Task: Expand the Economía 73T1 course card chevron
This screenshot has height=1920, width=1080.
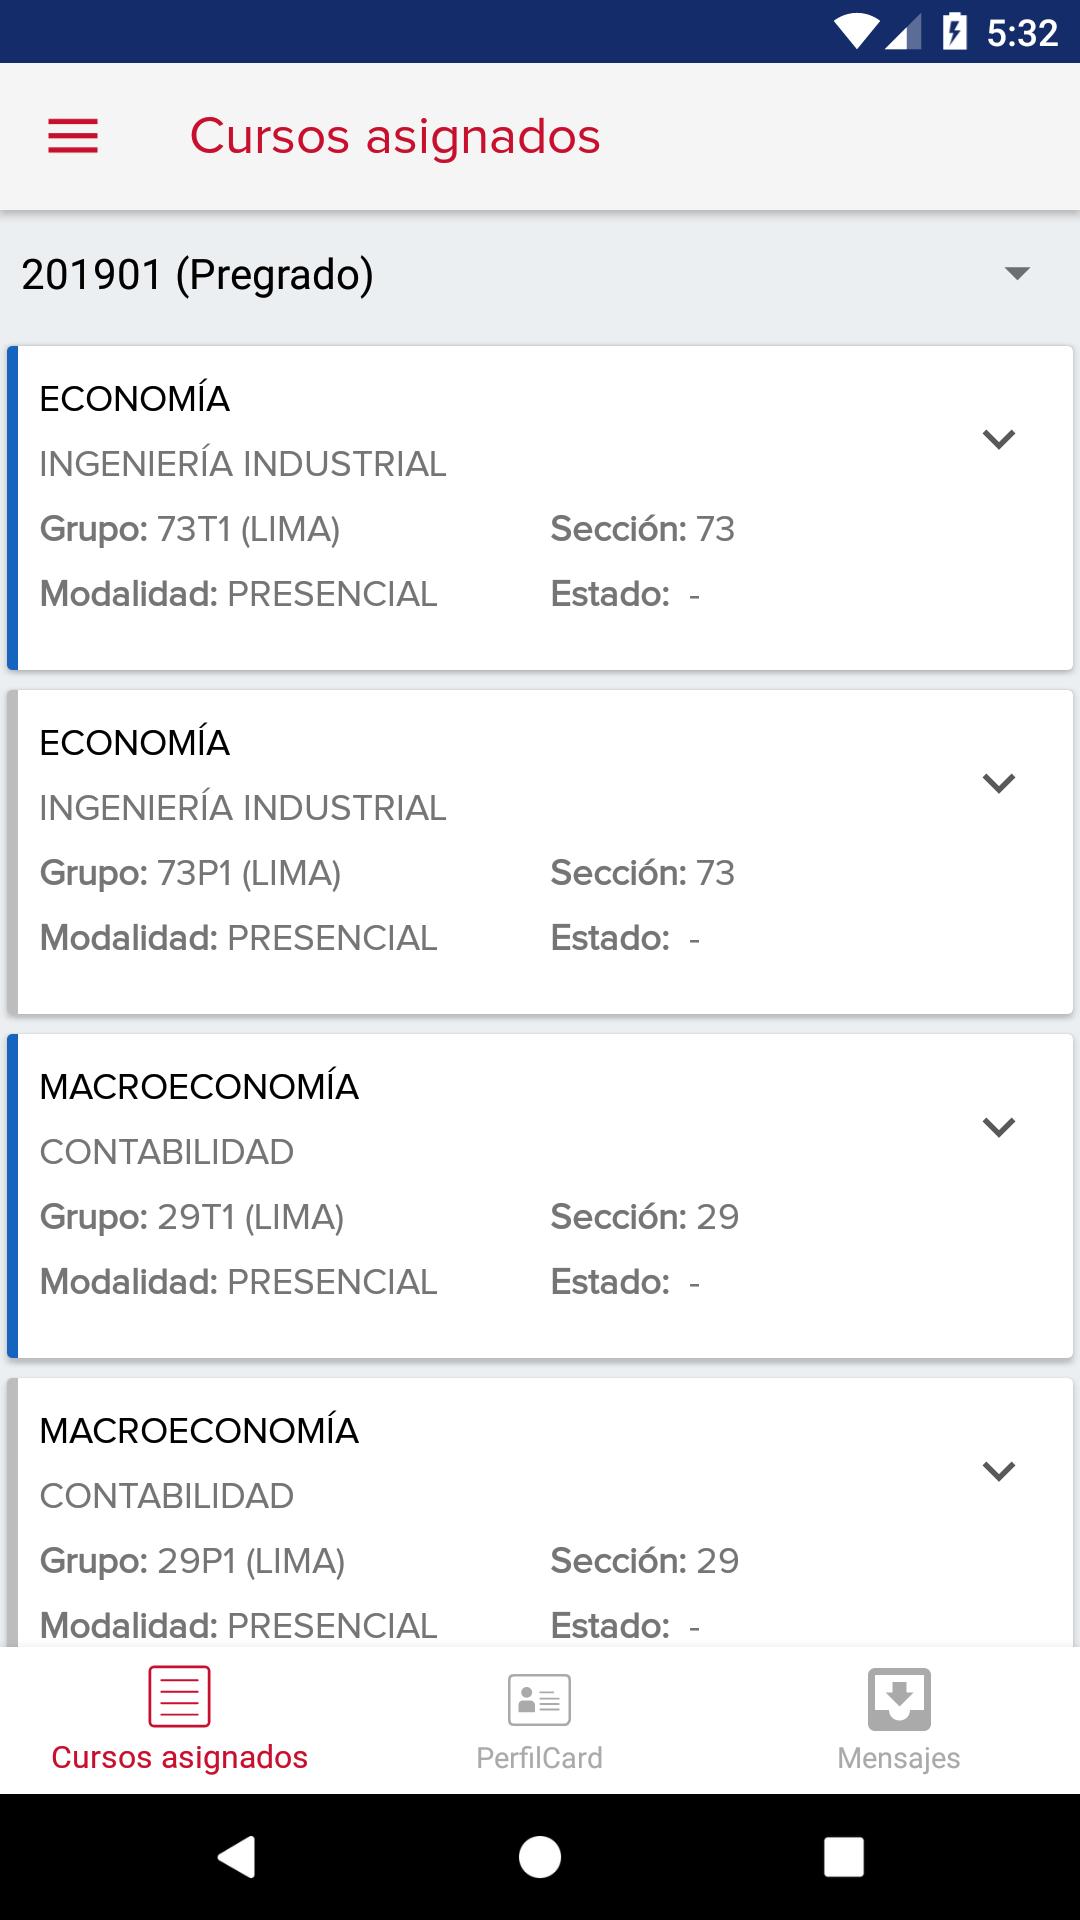Action: (999, 439)
